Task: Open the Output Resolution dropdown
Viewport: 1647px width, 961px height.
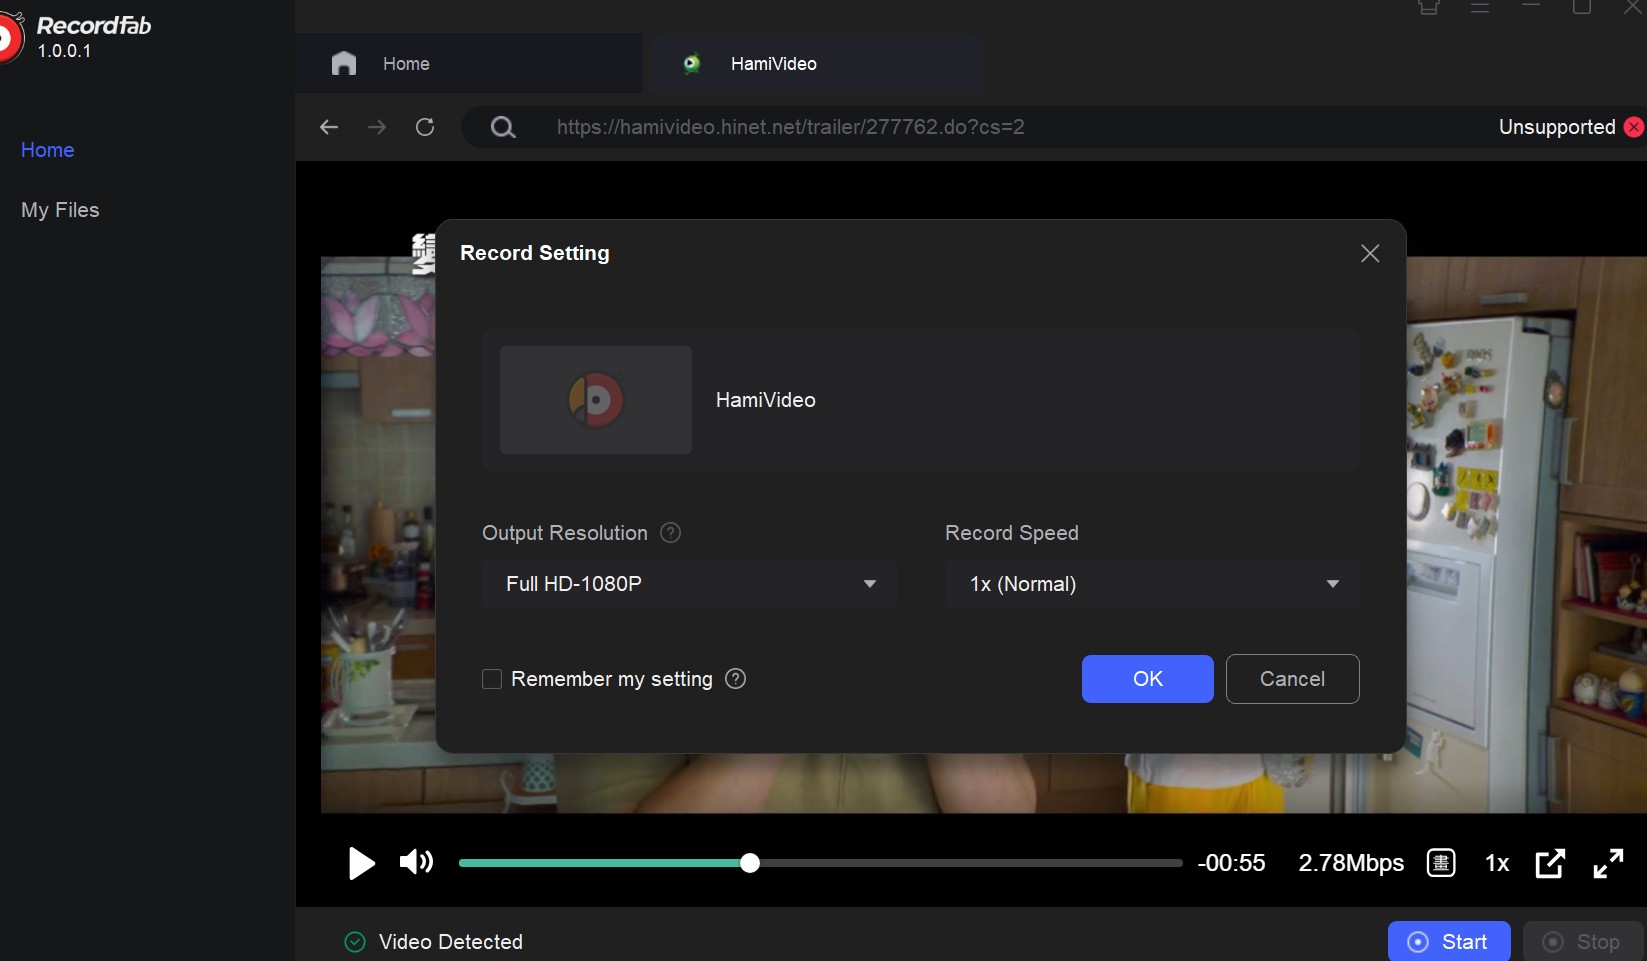Action: click(x=689, y=584)
